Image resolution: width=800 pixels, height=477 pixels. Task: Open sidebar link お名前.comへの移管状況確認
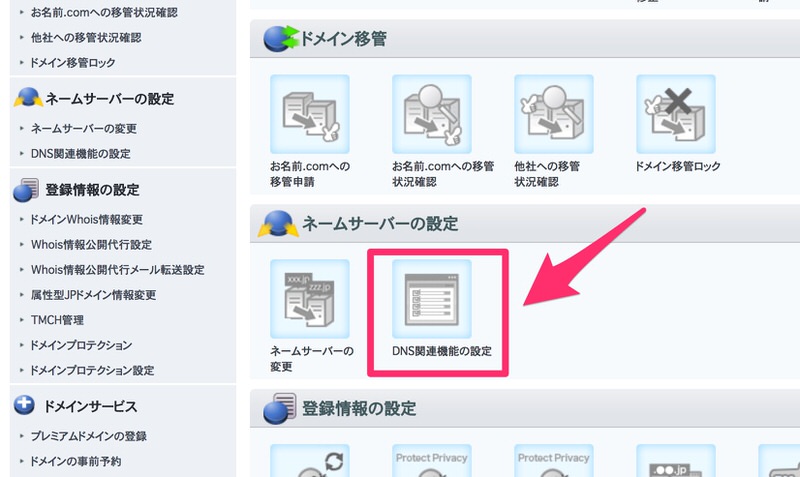tap(104, 12)
